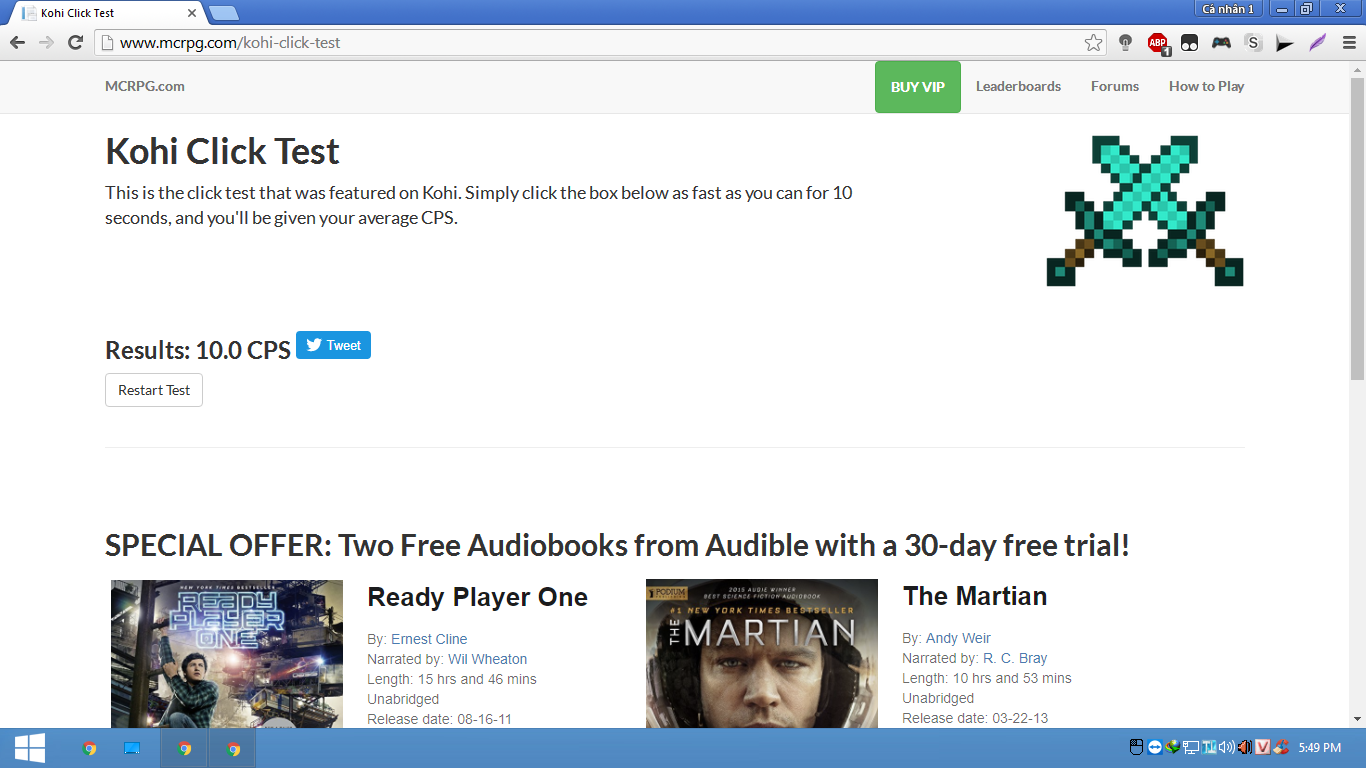Click the diamond swords image
Image resolution: width=1366 pixels, height=768 pixels.
coord(1145,211)
